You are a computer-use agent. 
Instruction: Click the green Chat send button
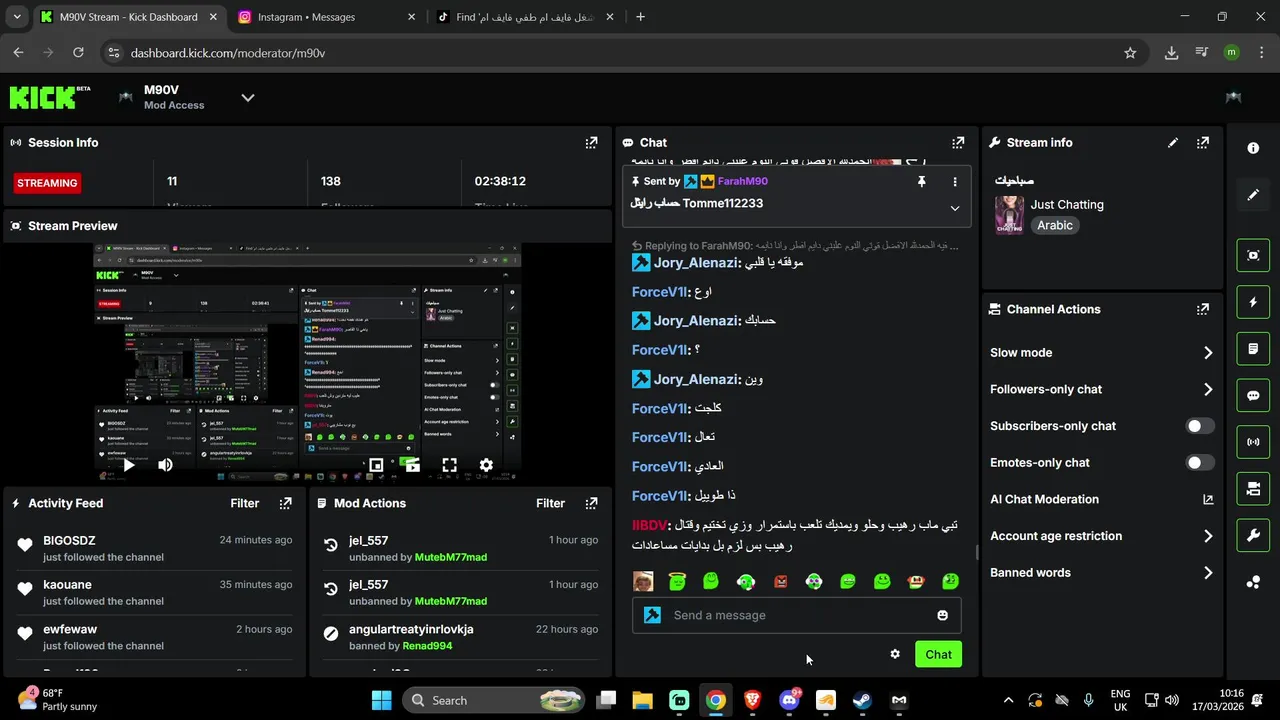[x=938, y=654]
